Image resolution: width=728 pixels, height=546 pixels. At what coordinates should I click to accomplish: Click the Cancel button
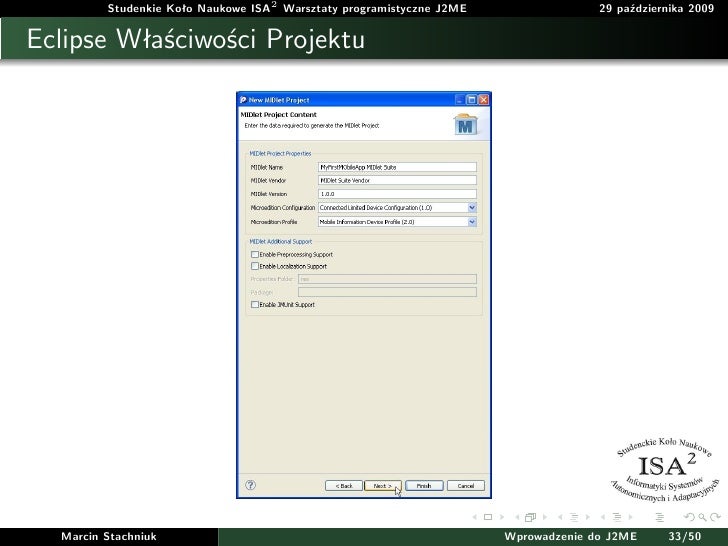click(466, 486)
